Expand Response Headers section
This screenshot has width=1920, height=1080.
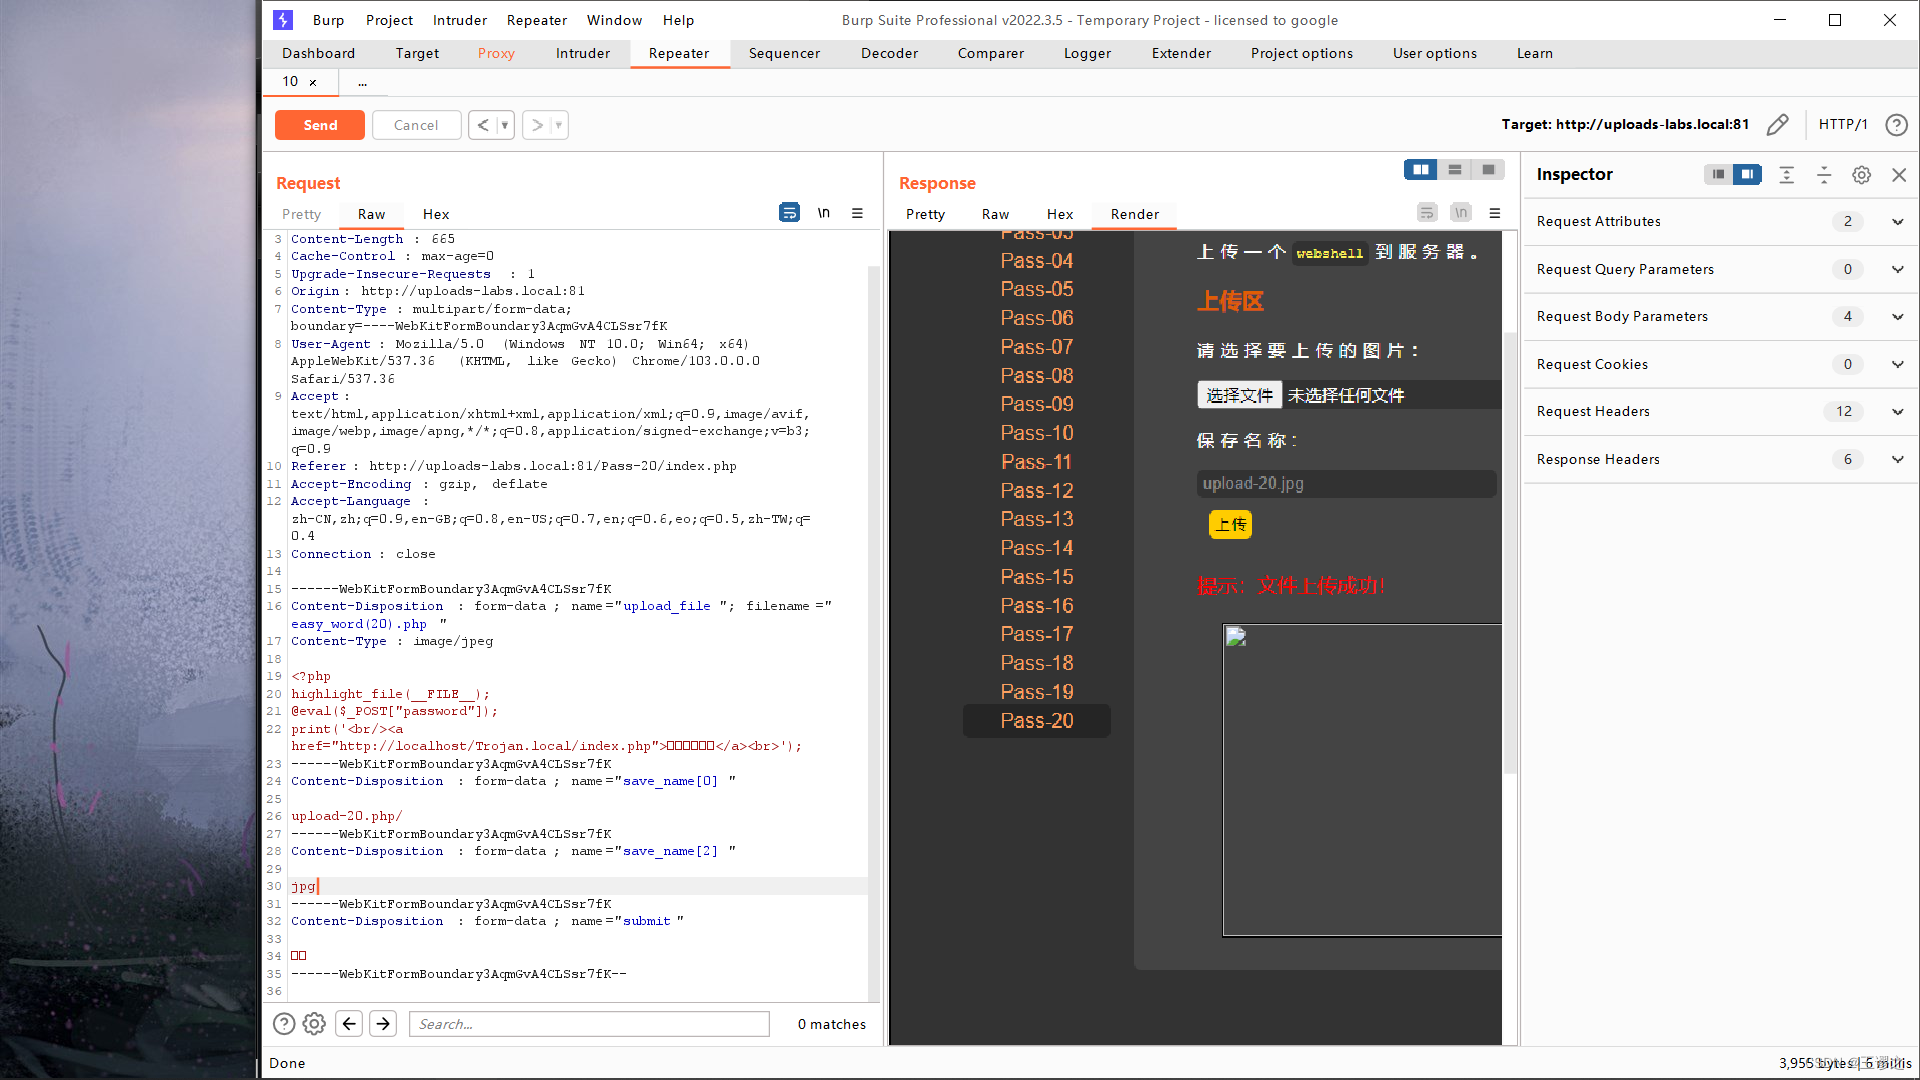1897,459
